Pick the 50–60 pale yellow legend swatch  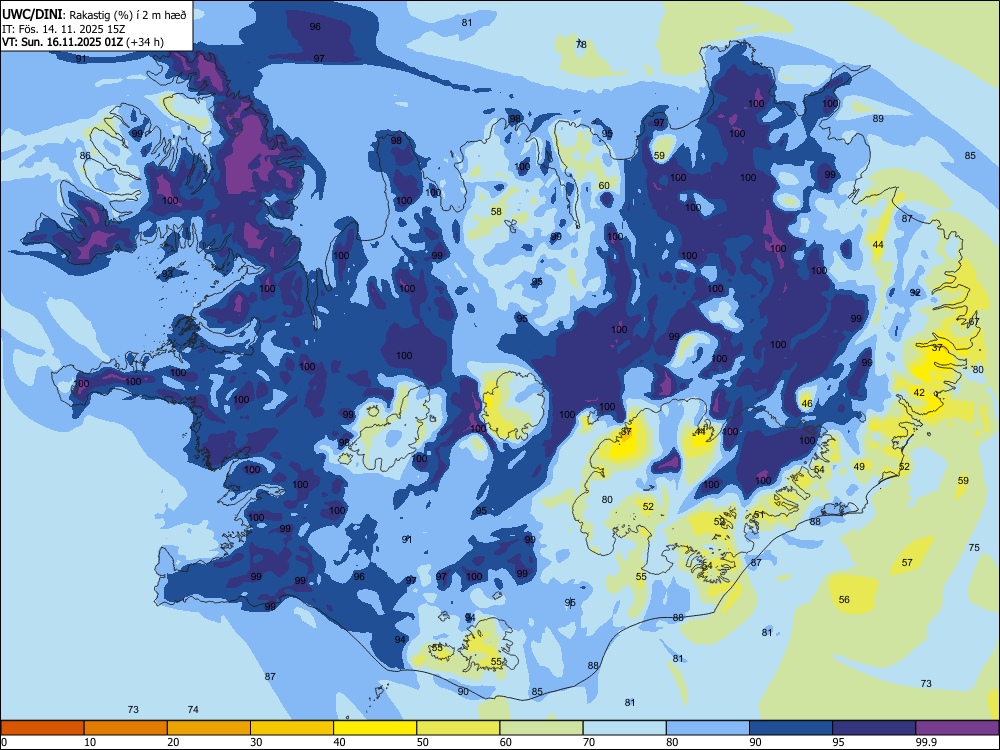[458, 728]
